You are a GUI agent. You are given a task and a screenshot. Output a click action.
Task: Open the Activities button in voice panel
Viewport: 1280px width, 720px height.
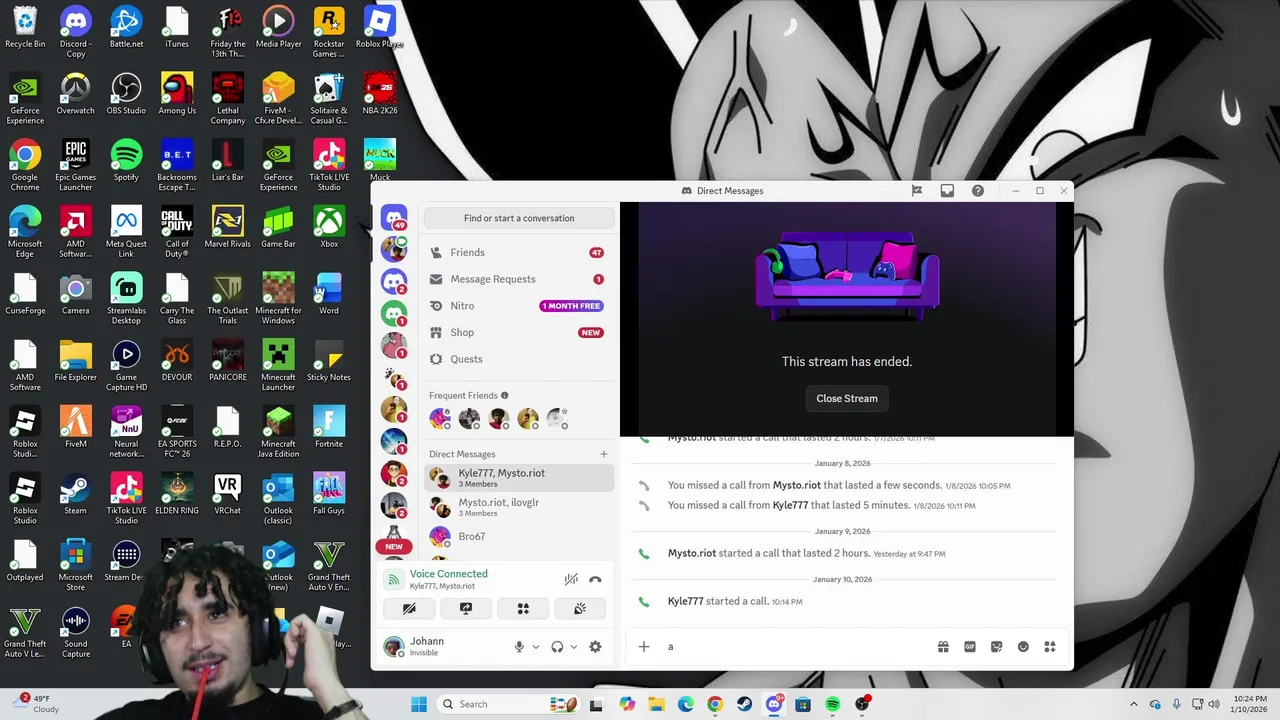[x=523, y=608]
